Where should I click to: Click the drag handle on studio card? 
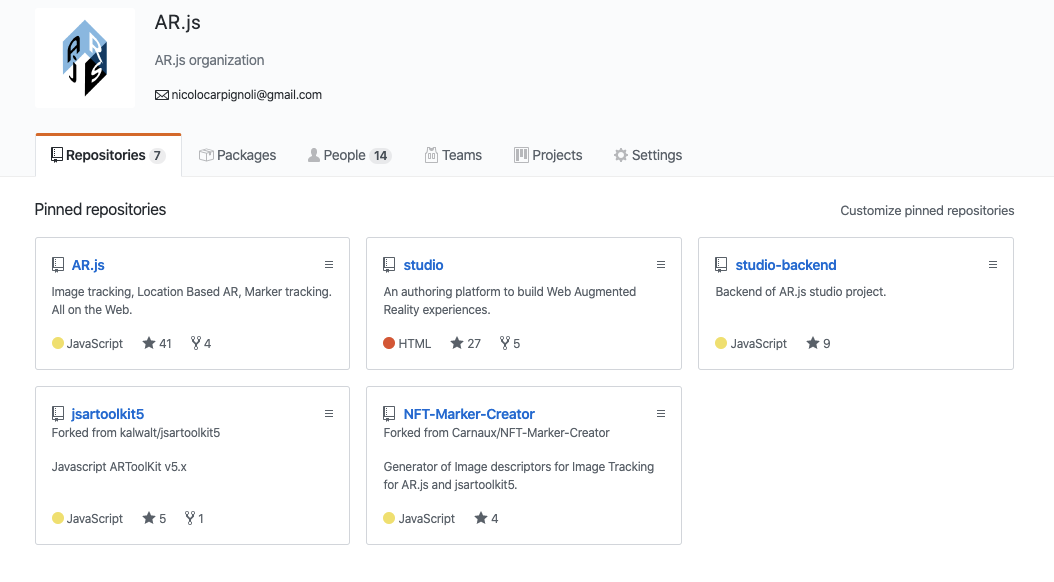click(661, 265)
